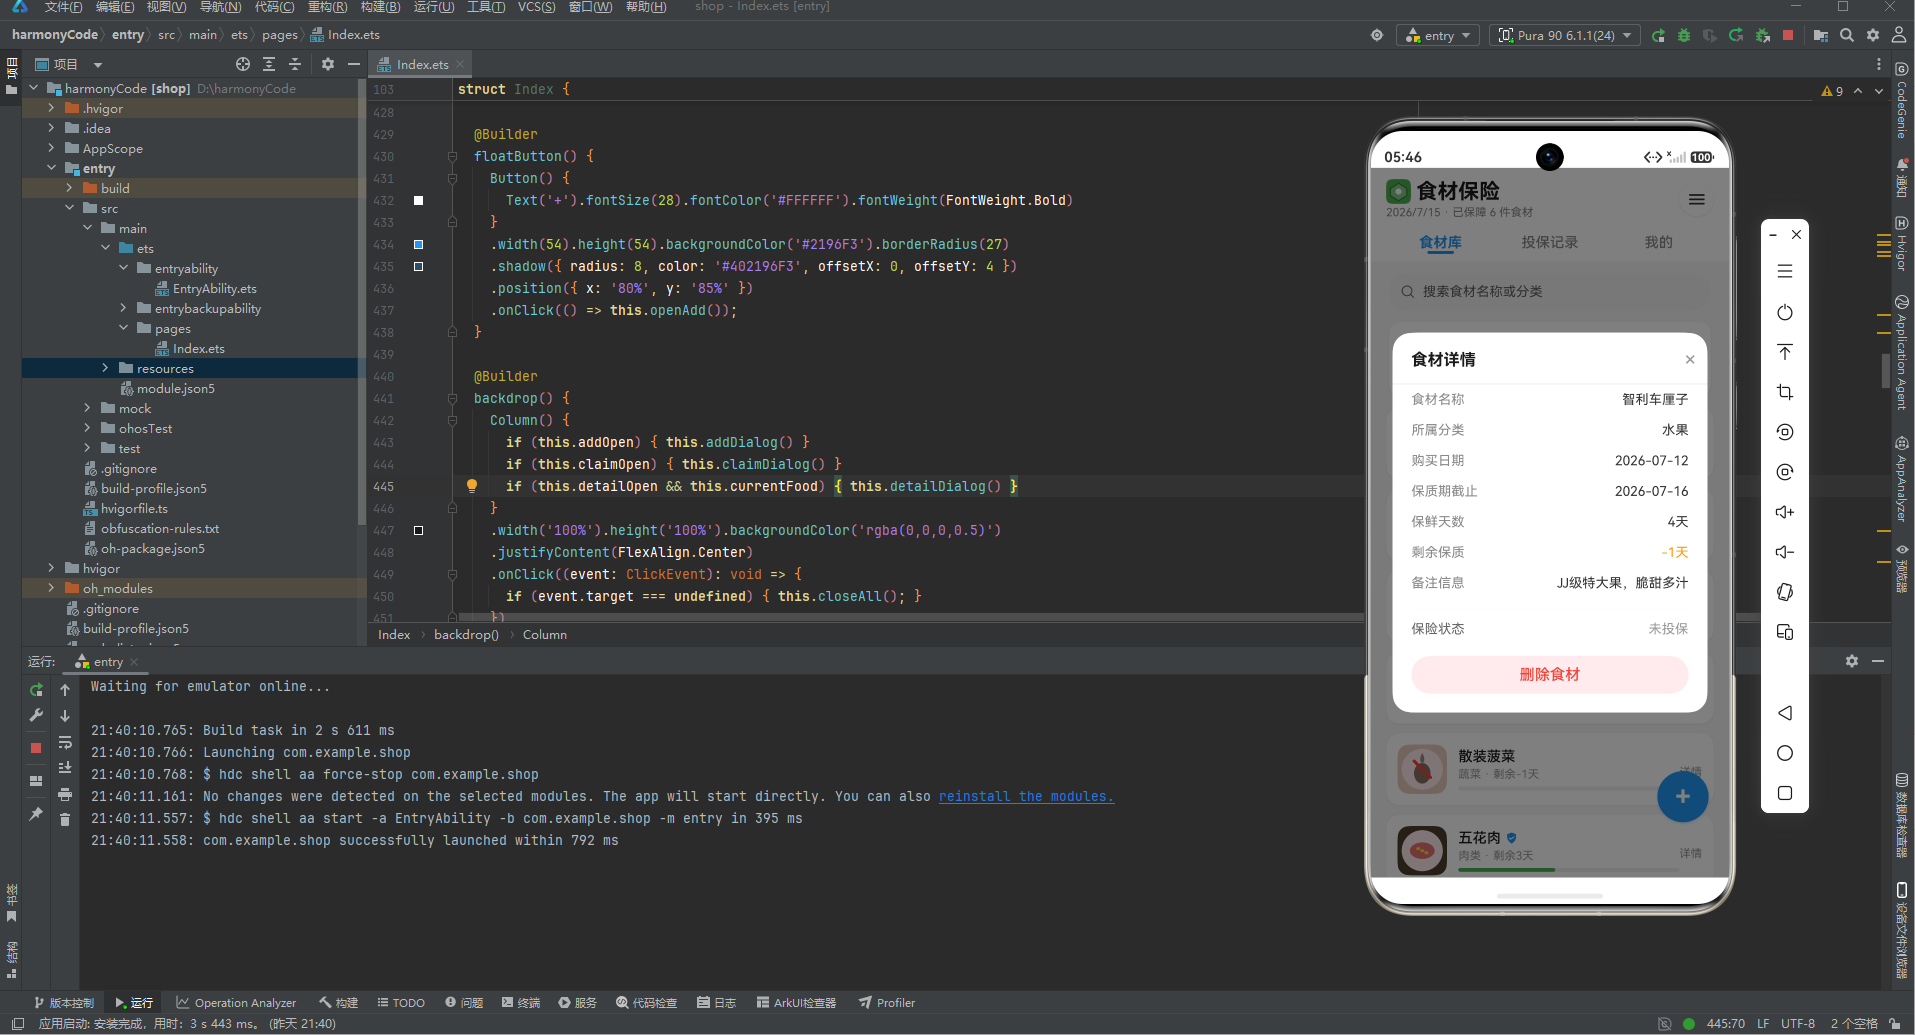Image resolution: width=1915 pixels, height=1035 pixels.
Task: Switch to 投保记录 tab in phone app
Action: [1549, 242]
